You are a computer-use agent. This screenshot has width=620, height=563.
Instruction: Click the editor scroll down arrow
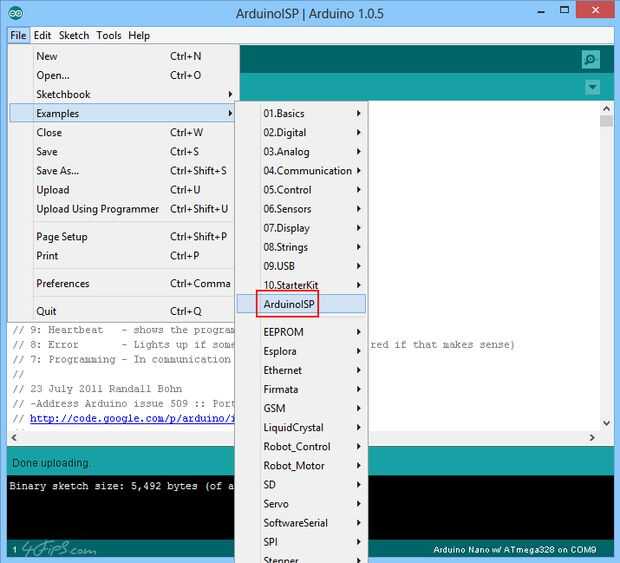click(x=606, y=423)
